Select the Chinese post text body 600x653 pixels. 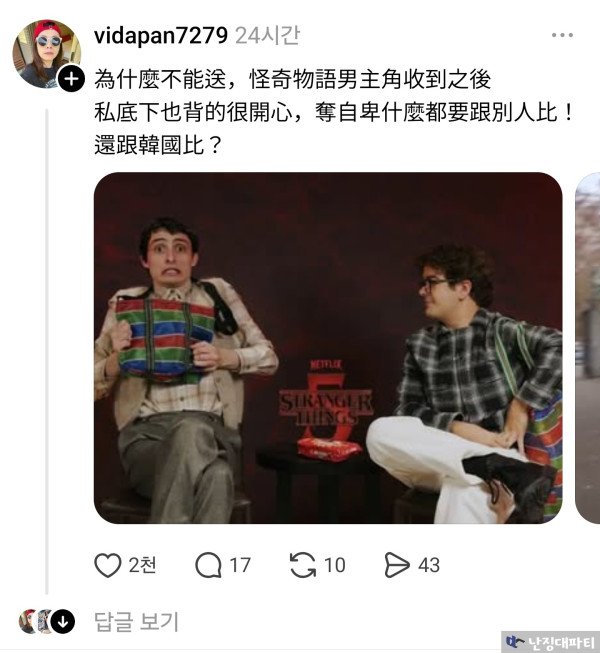tap(334, 112)
